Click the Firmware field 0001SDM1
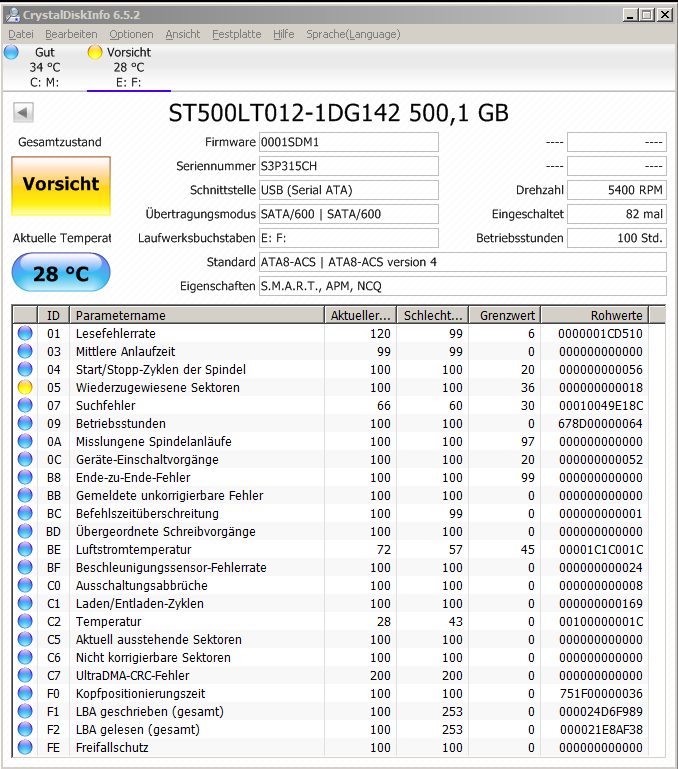Viewport: 678px width, 769px height. [x=348, y=142]
